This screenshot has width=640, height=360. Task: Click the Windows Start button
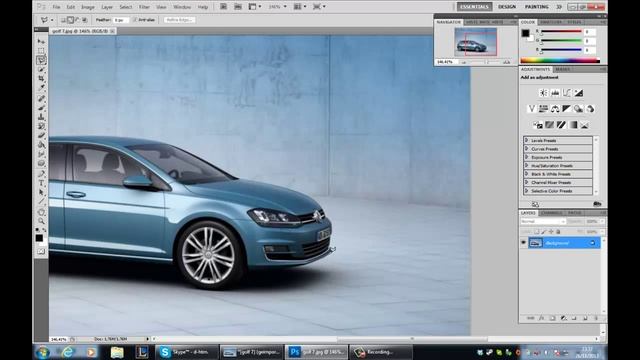(x=43, y=352)
